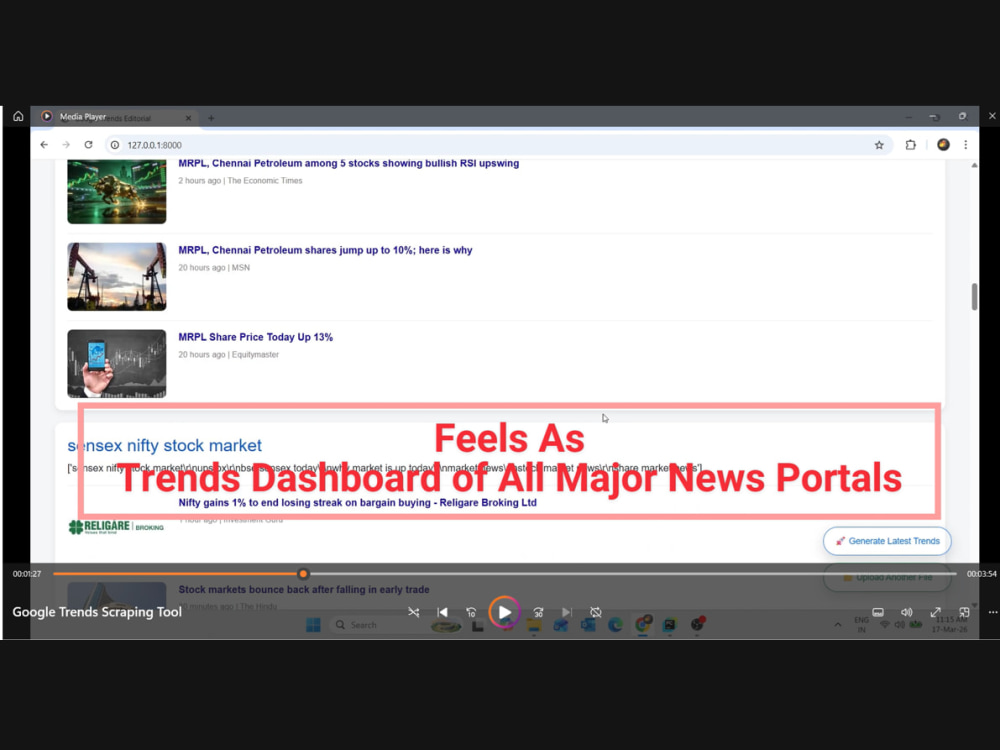Open MRPL shares jump up to 10% article
The image size is (1000, 750).
[325, 250]
